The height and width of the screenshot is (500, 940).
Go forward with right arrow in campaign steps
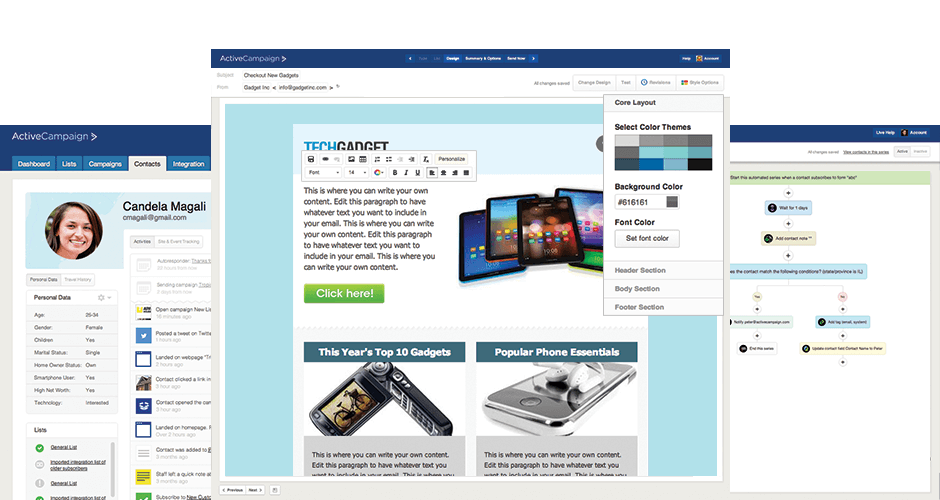pos(534,58)
